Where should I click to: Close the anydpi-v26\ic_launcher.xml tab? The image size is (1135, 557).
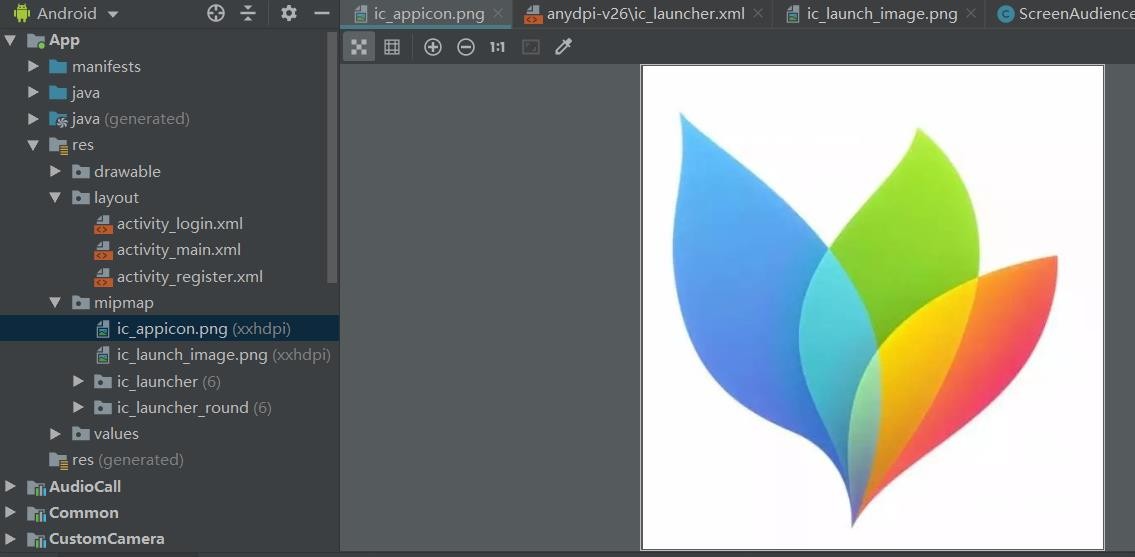pyautogui.click(x=757, y=14)
